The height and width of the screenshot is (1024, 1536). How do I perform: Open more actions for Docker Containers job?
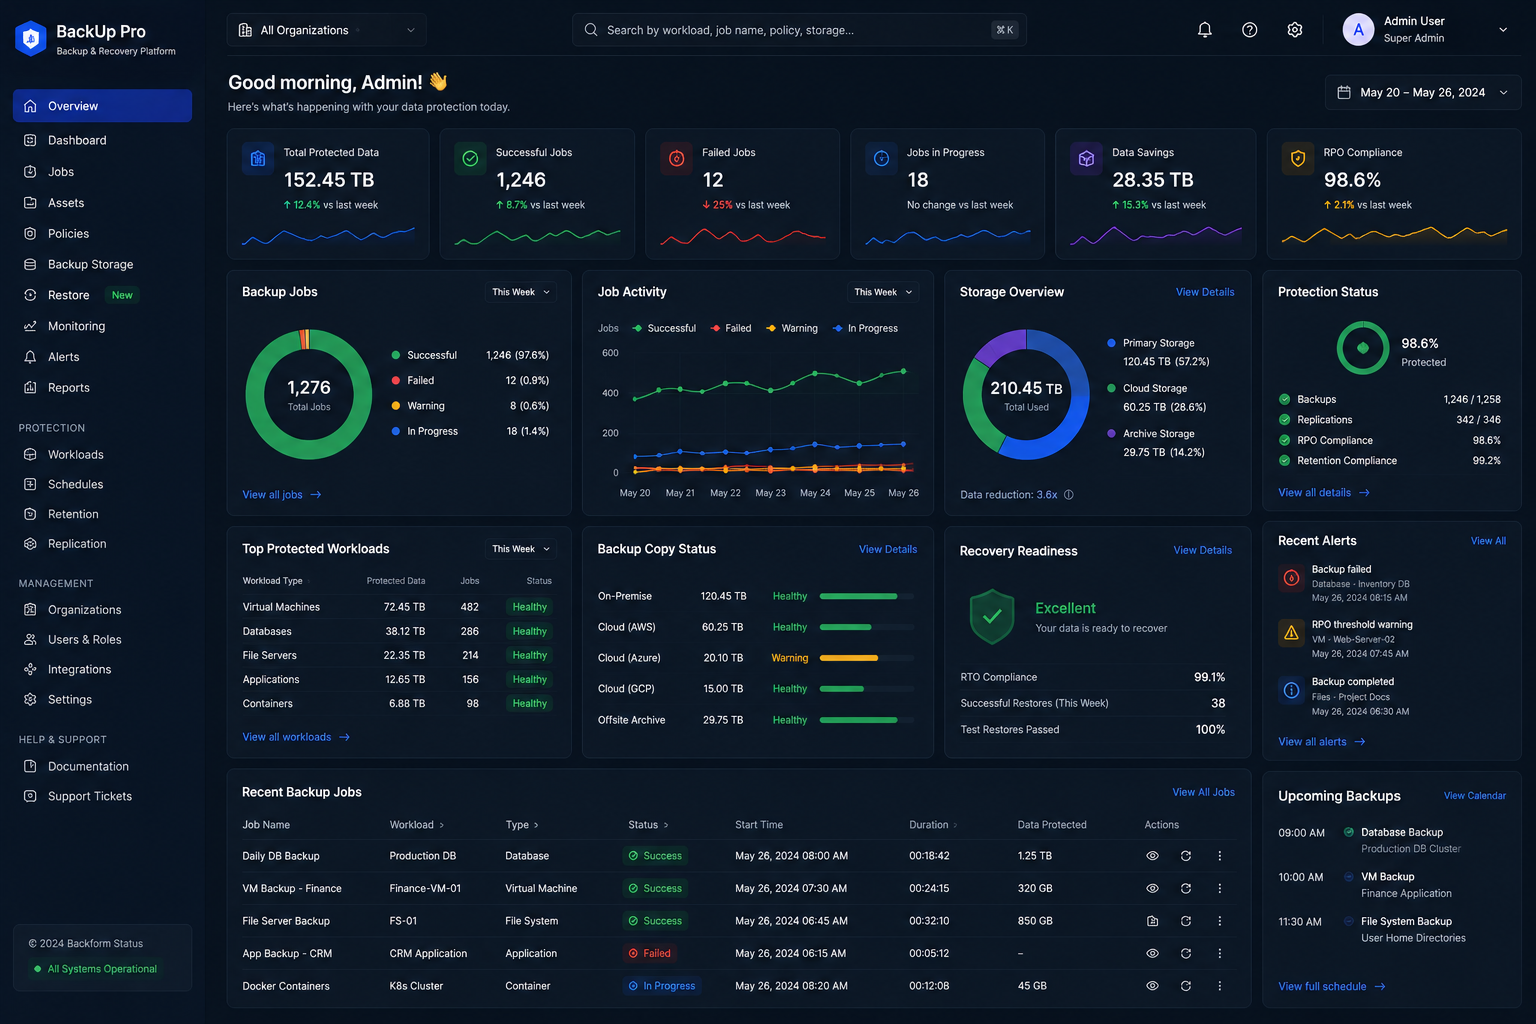(x=1219, y=986)
